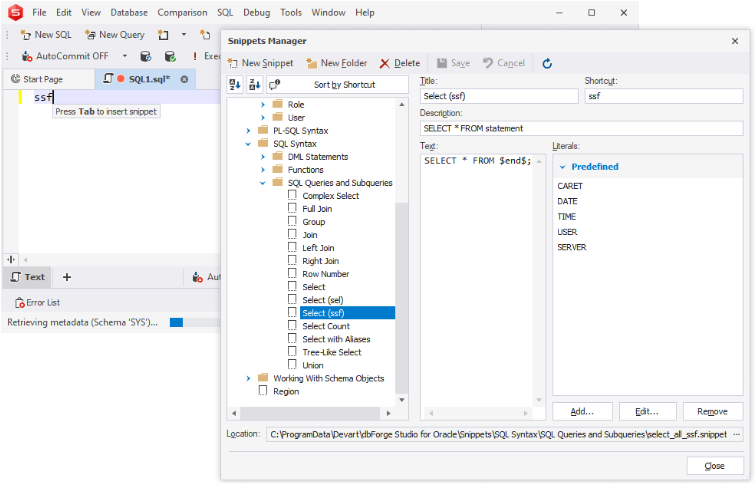The image size is (755, 483).
Task: Select the CARET predefined literal
Action: 570,186
